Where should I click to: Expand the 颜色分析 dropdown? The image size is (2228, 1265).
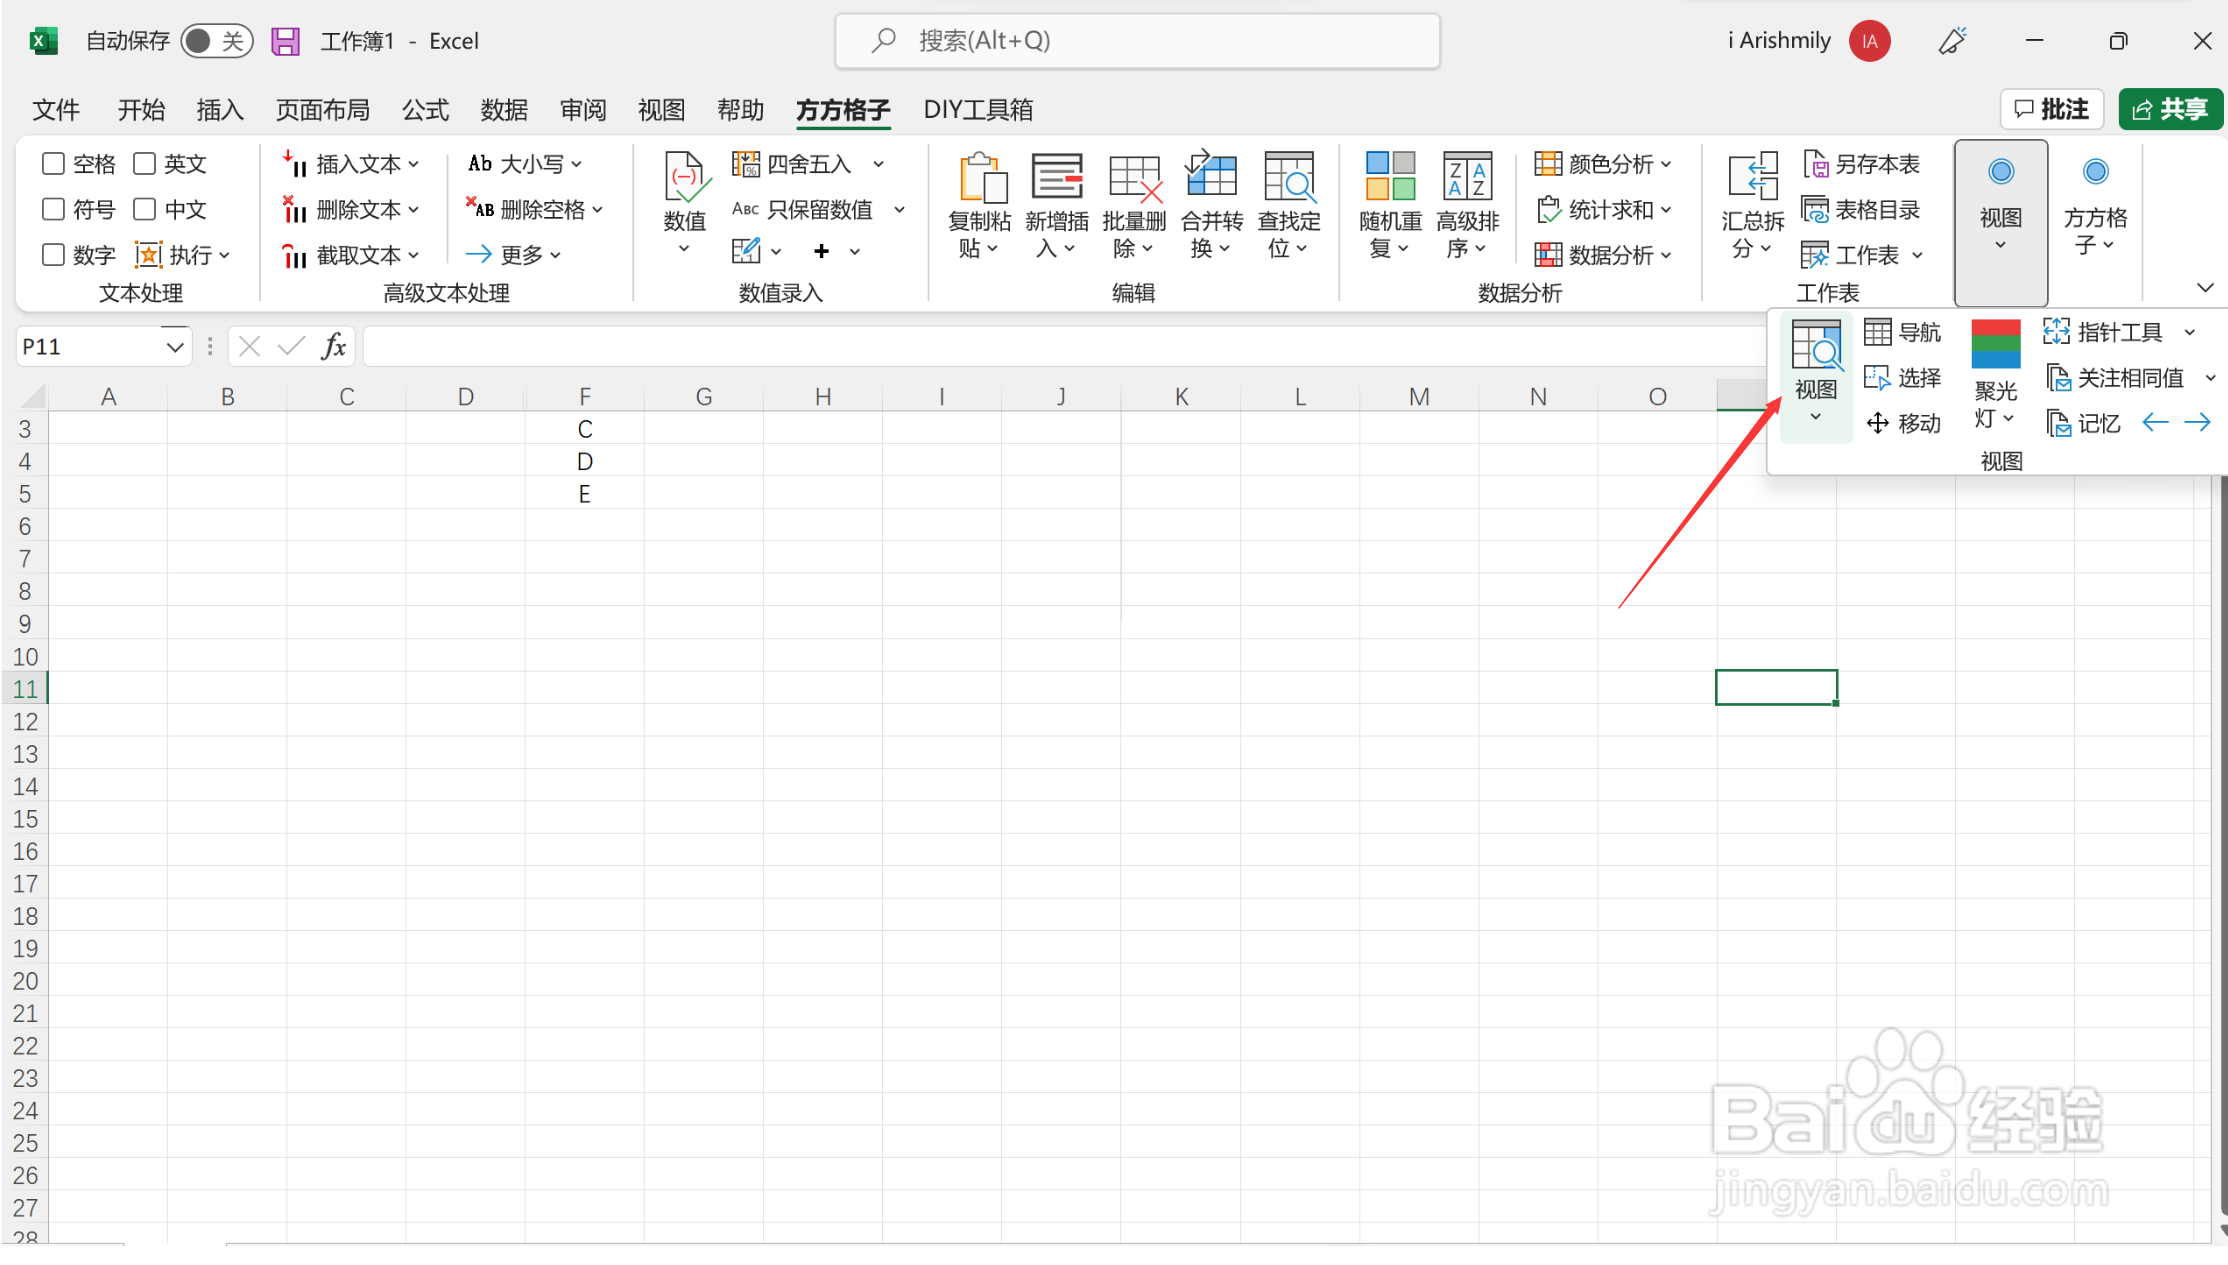pos(1666,164)
